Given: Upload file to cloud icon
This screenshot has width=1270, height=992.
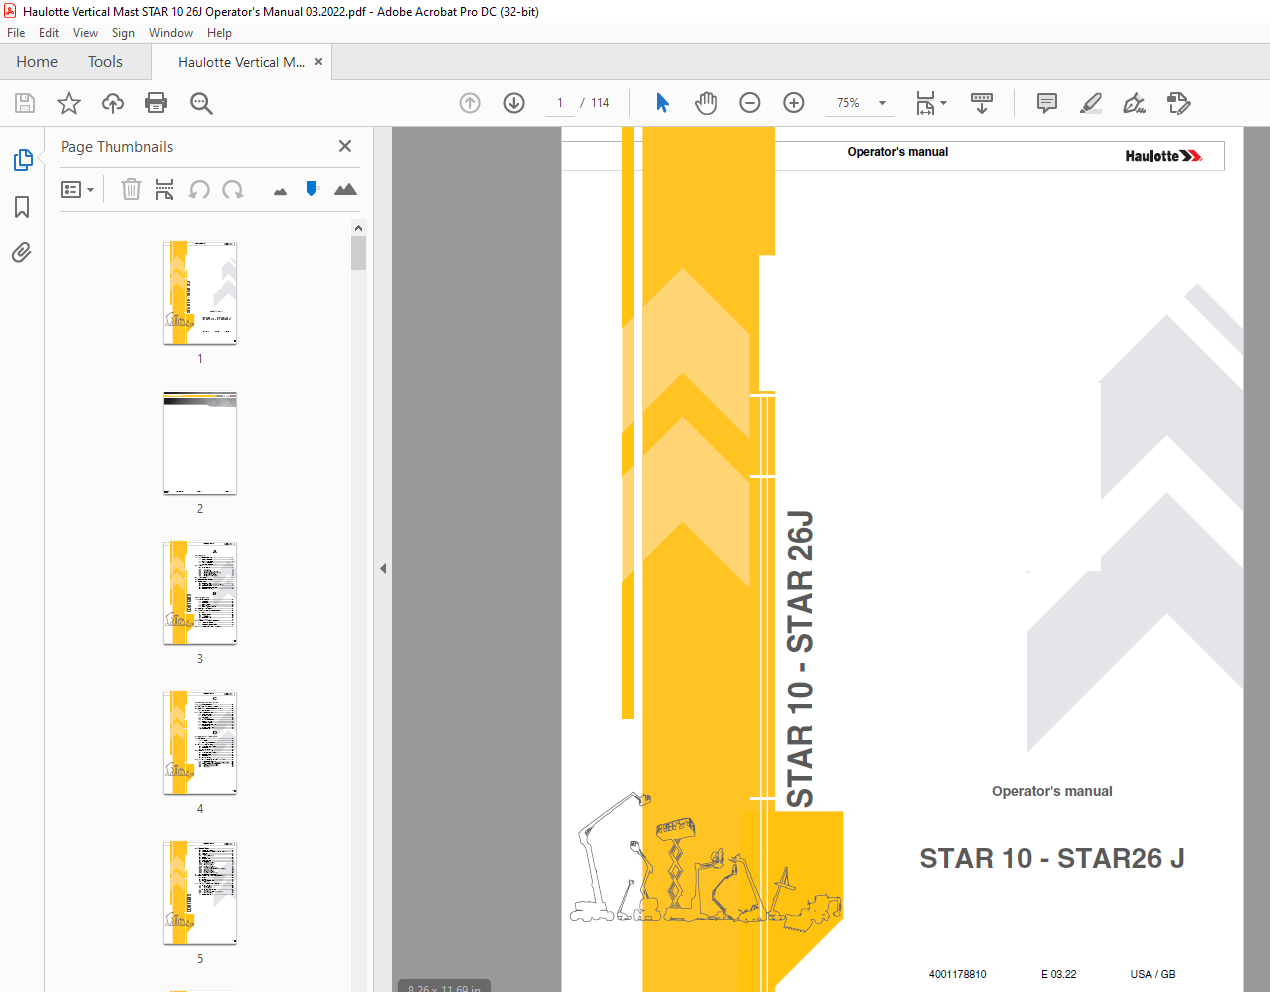Looking at the screenshot, I should tap(113, 103).
